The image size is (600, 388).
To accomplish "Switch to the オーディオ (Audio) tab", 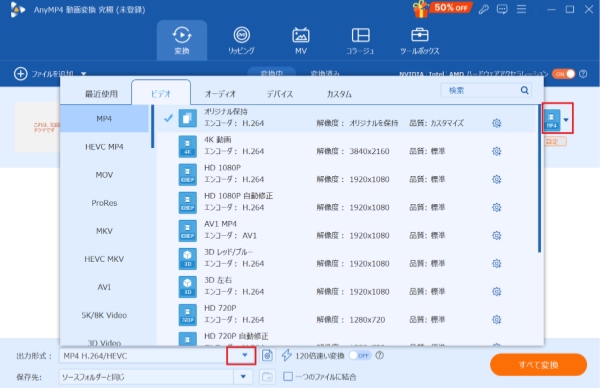I will (x=220, y=94).
